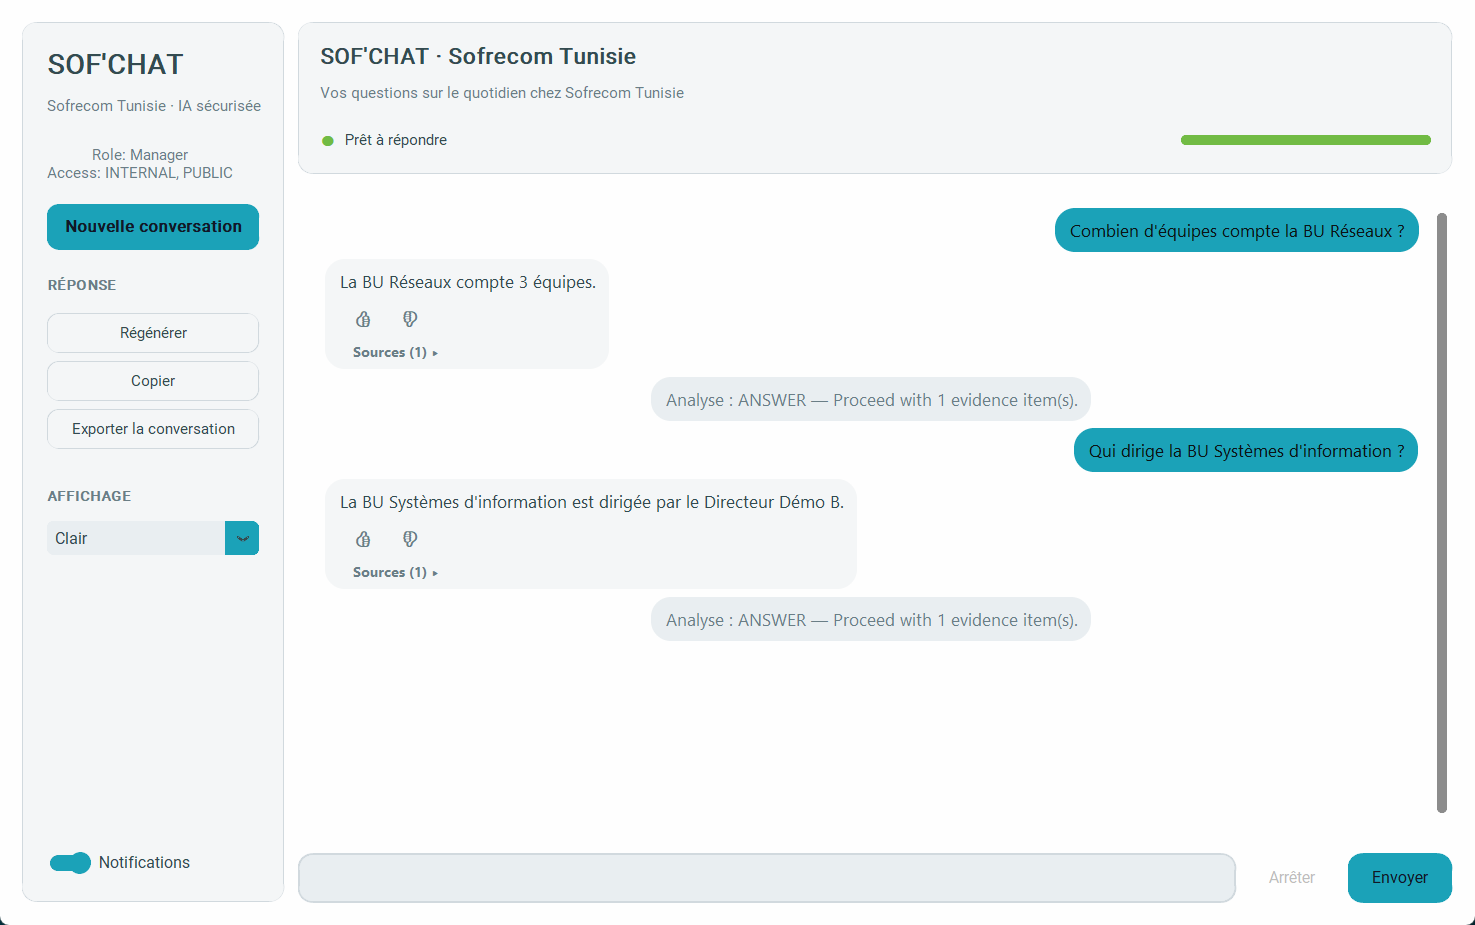Click the RÉPONSE section label

point(82,285)
